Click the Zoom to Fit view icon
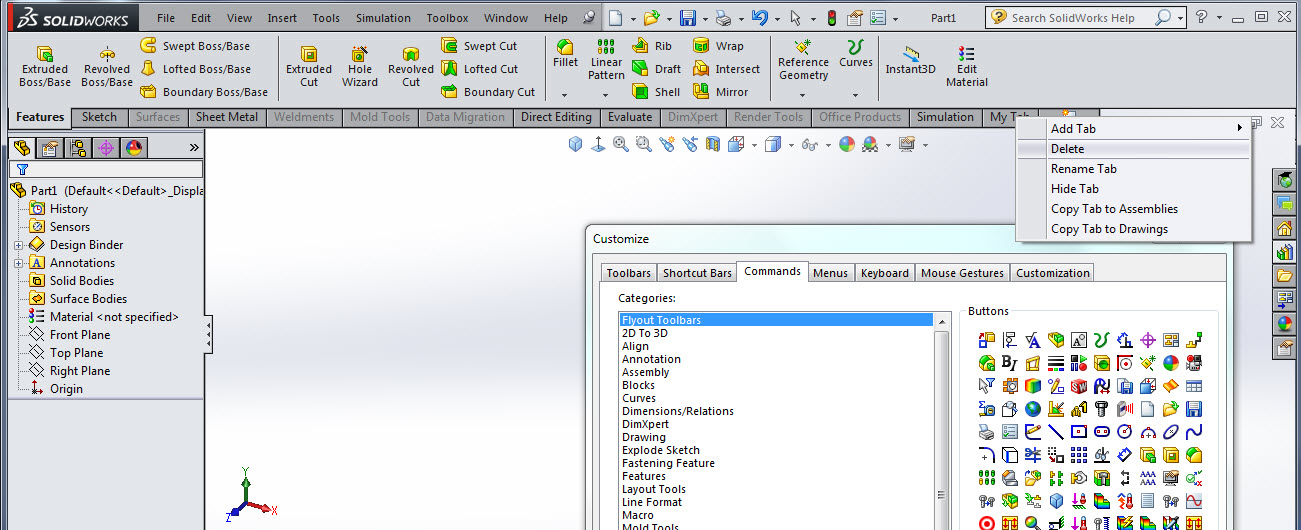The width and height of the screenshot is (1301, 530). click(x=620, y=145)
